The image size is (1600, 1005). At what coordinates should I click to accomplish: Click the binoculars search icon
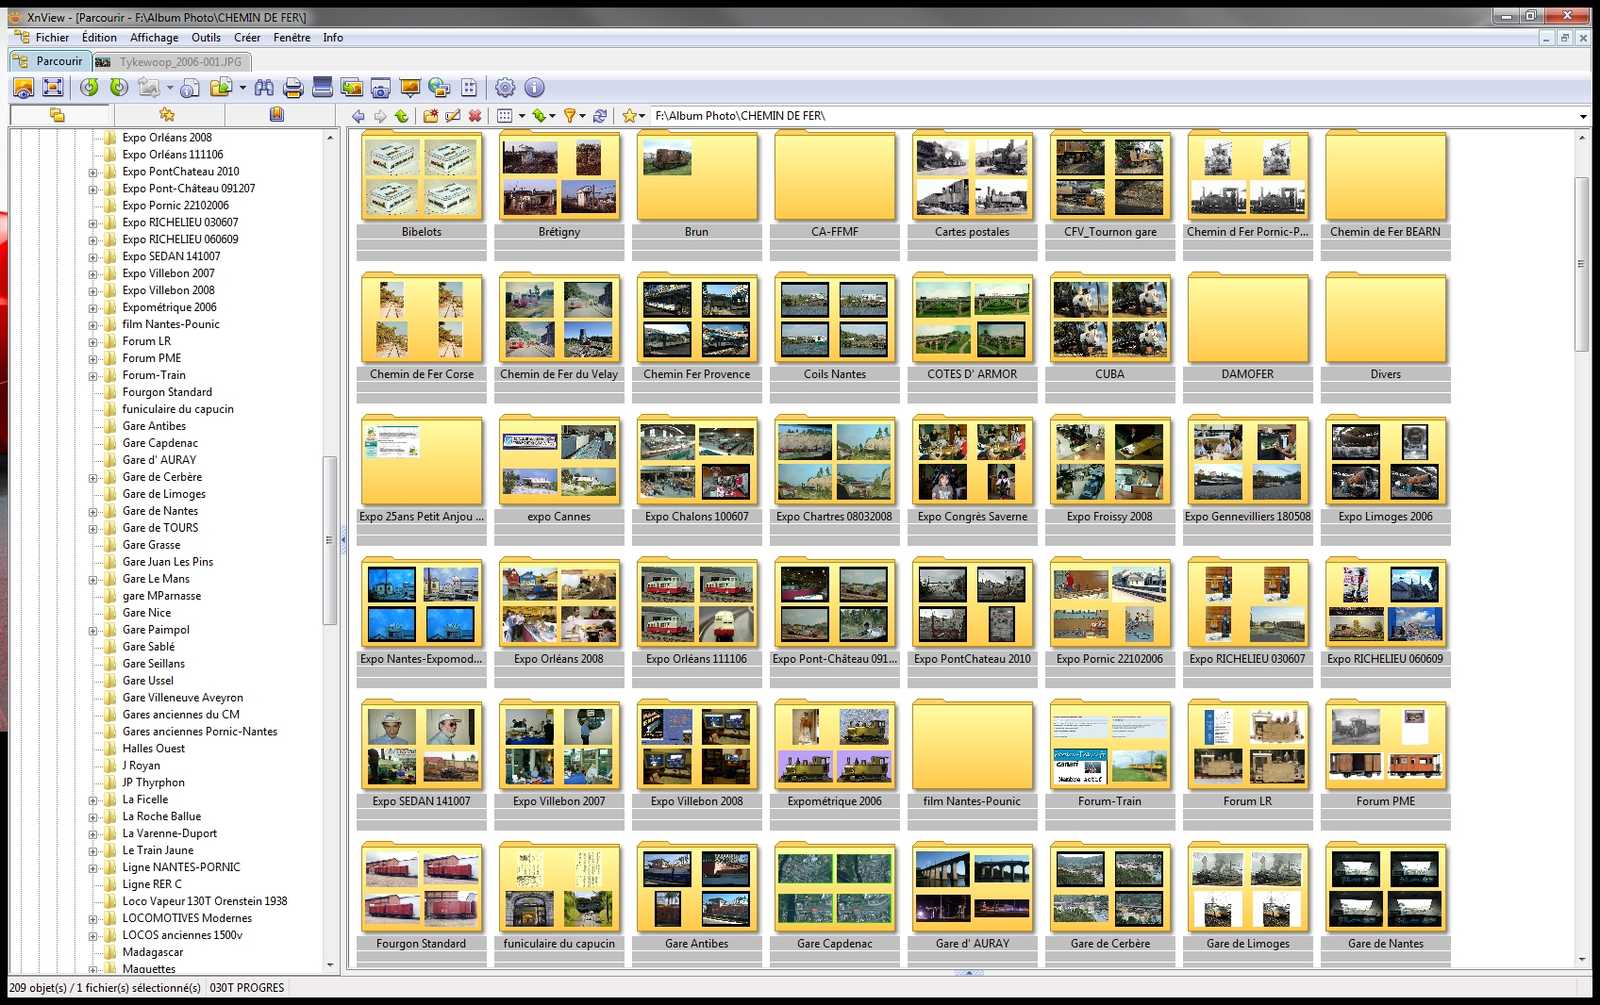coord(264,88)
